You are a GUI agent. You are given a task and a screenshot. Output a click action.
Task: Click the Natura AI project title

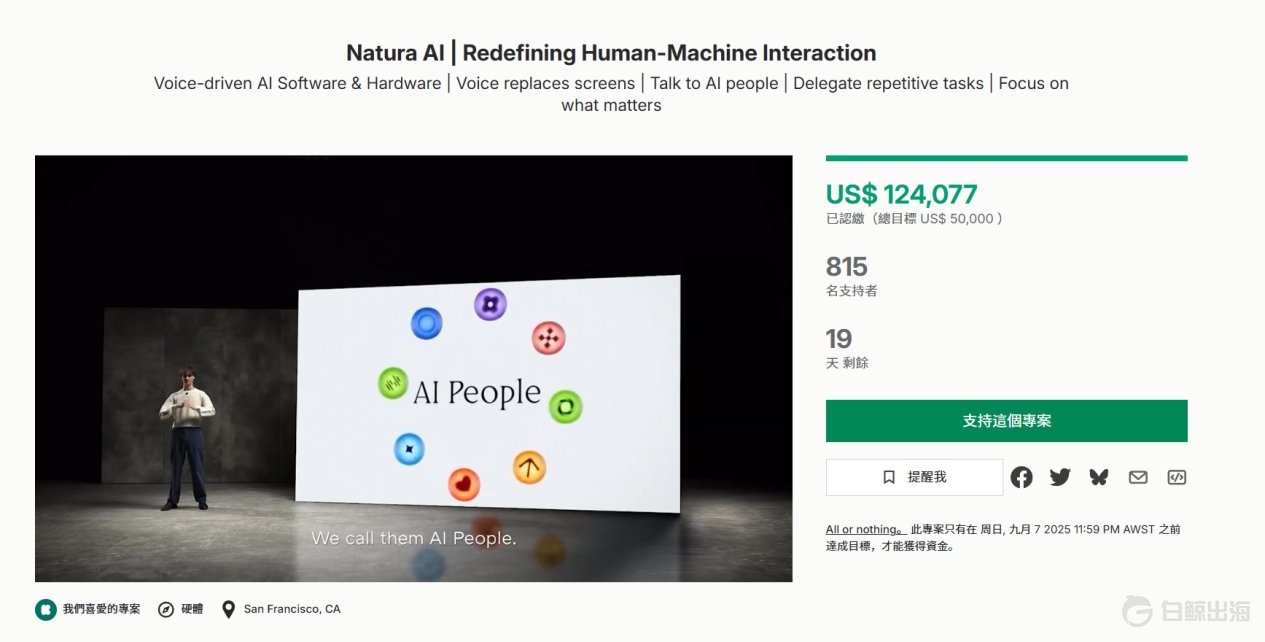[611, 53]
